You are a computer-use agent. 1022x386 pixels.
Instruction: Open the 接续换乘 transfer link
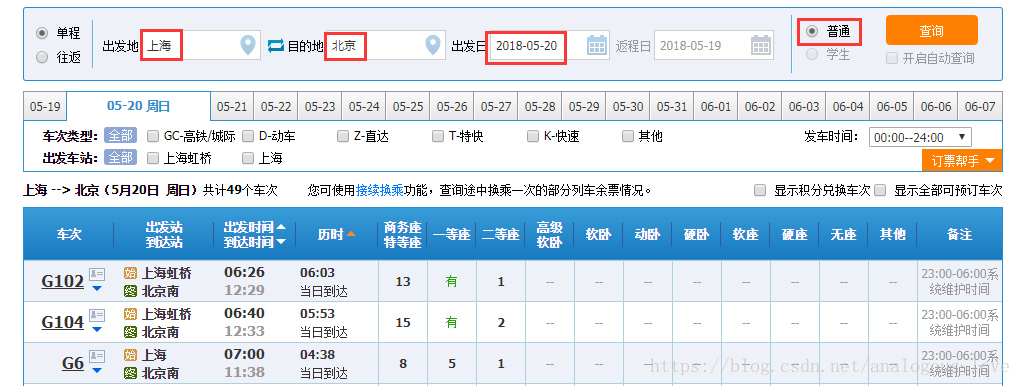(x=380, y=191)
